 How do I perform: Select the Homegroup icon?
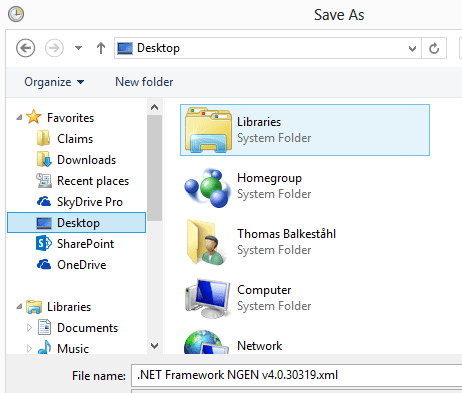208,188
